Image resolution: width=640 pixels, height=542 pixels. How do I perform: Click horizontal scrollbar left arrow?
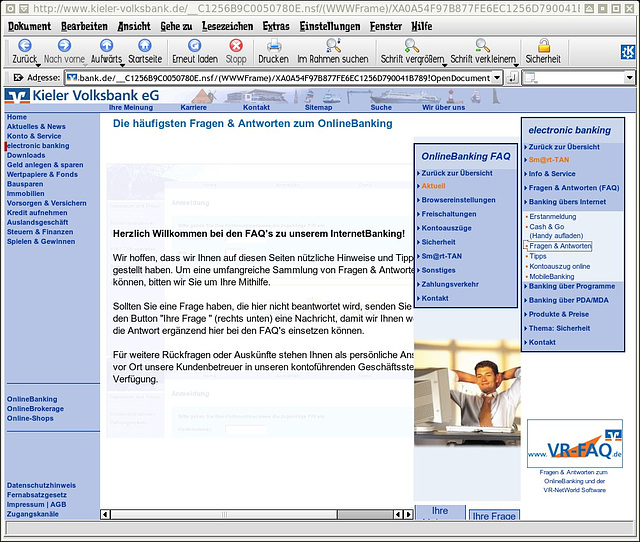tap(105, 514)
